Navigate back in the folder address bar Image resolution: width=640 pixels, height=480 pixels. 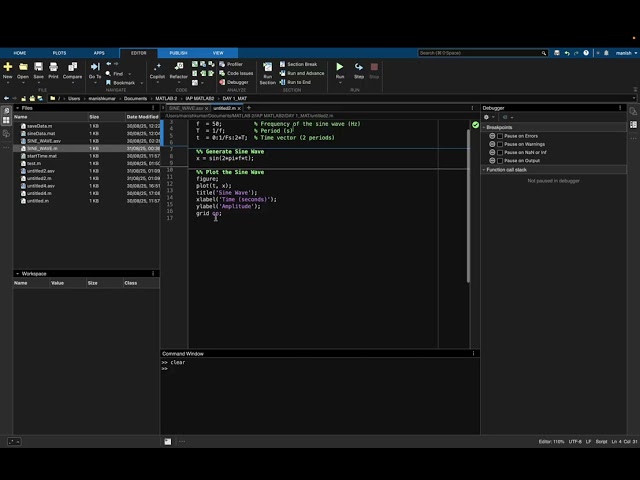[x=6, y=98]
